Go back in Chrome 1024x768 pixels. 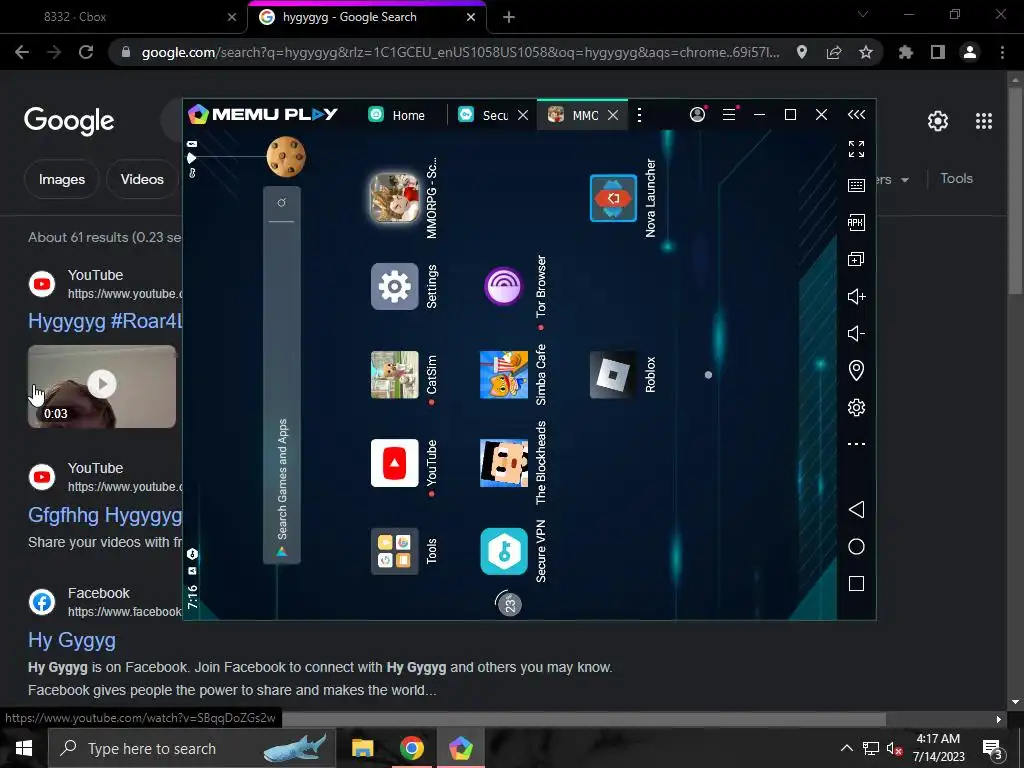(22, 52)
